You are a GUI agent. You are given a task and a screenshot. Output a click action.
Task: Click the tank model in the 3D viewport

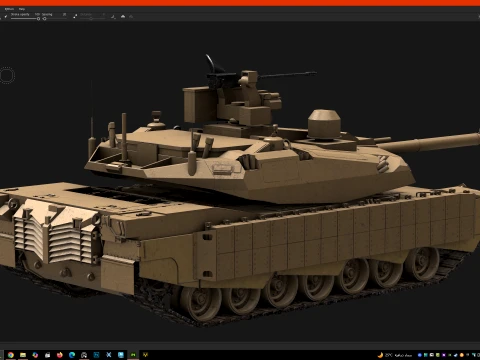tap(240, 193)
